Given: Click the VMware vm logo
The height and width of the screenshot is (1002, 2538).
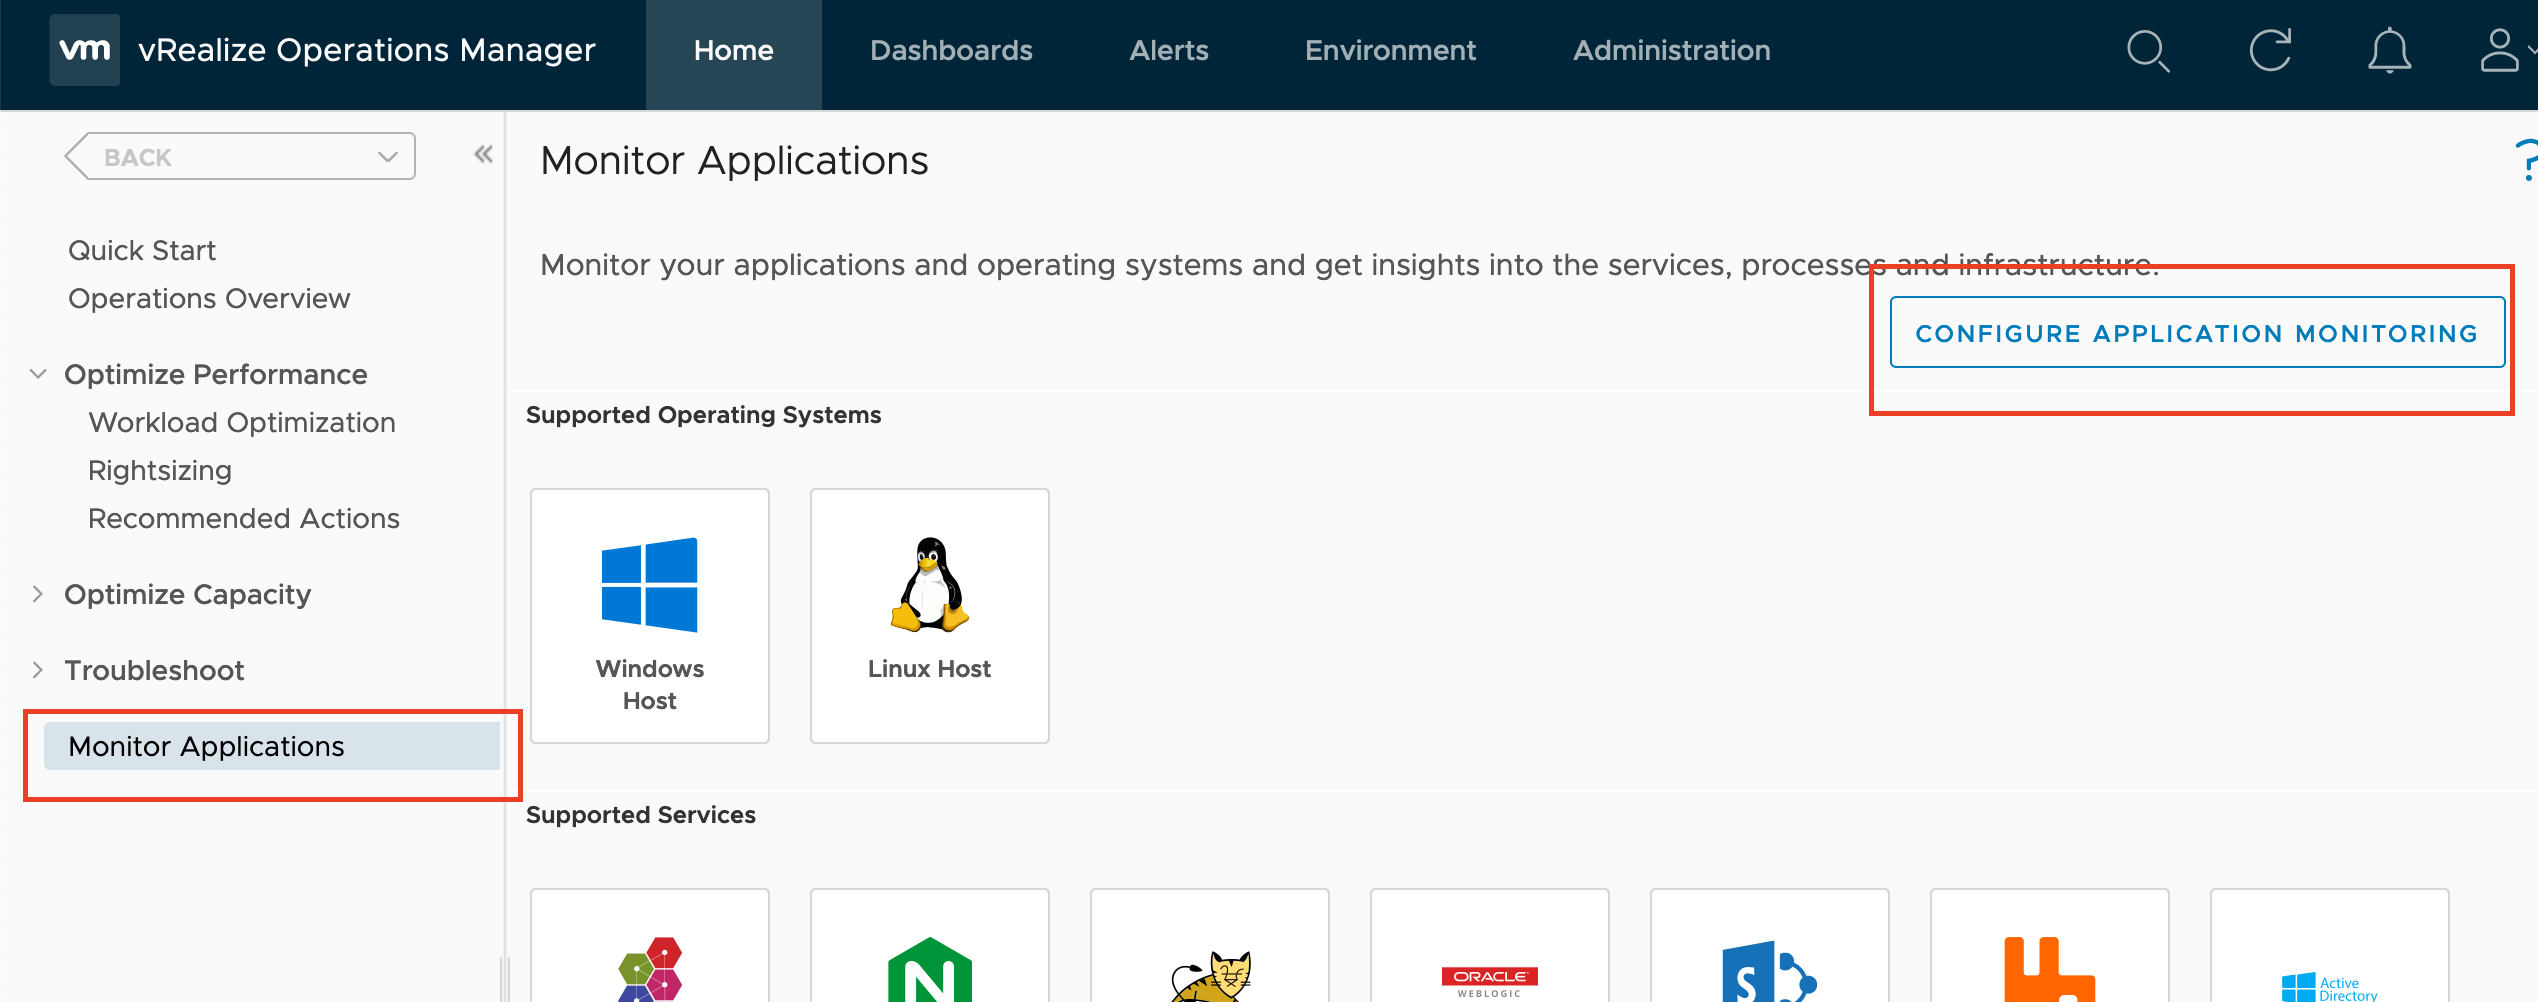Looking at the screenshot, I should (85, 50).
